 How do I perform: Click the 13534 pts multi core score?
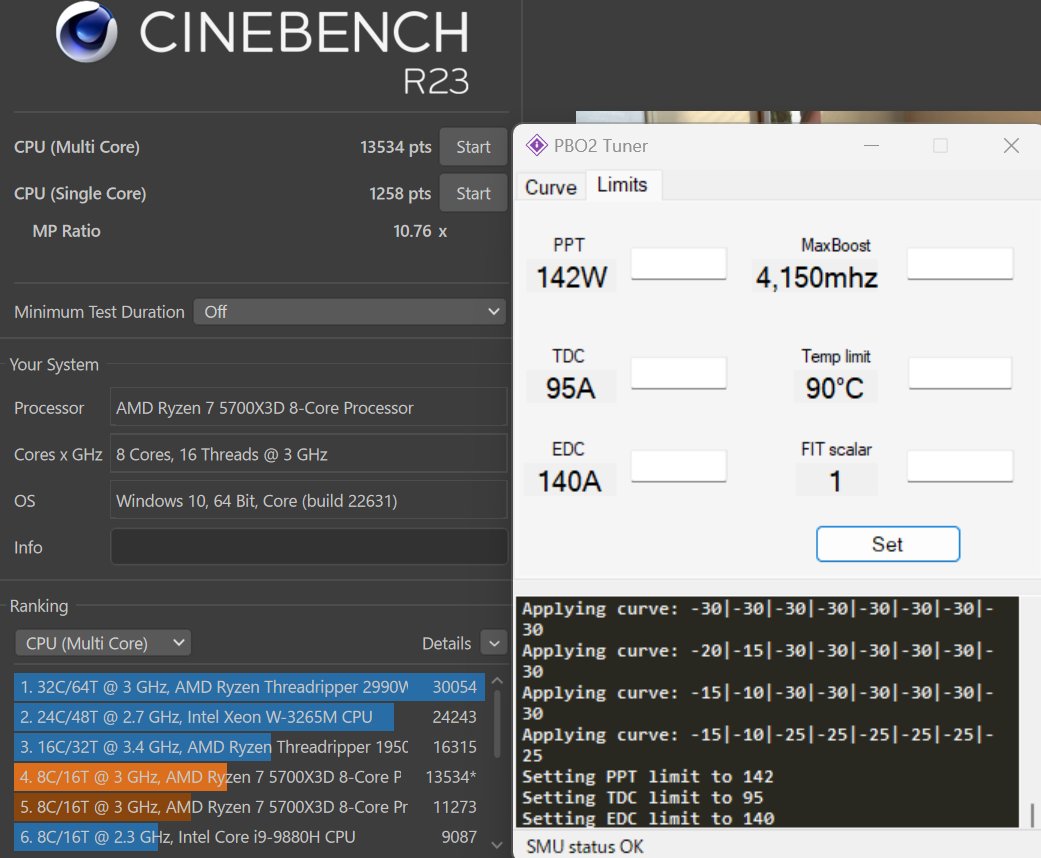(396, 147)
